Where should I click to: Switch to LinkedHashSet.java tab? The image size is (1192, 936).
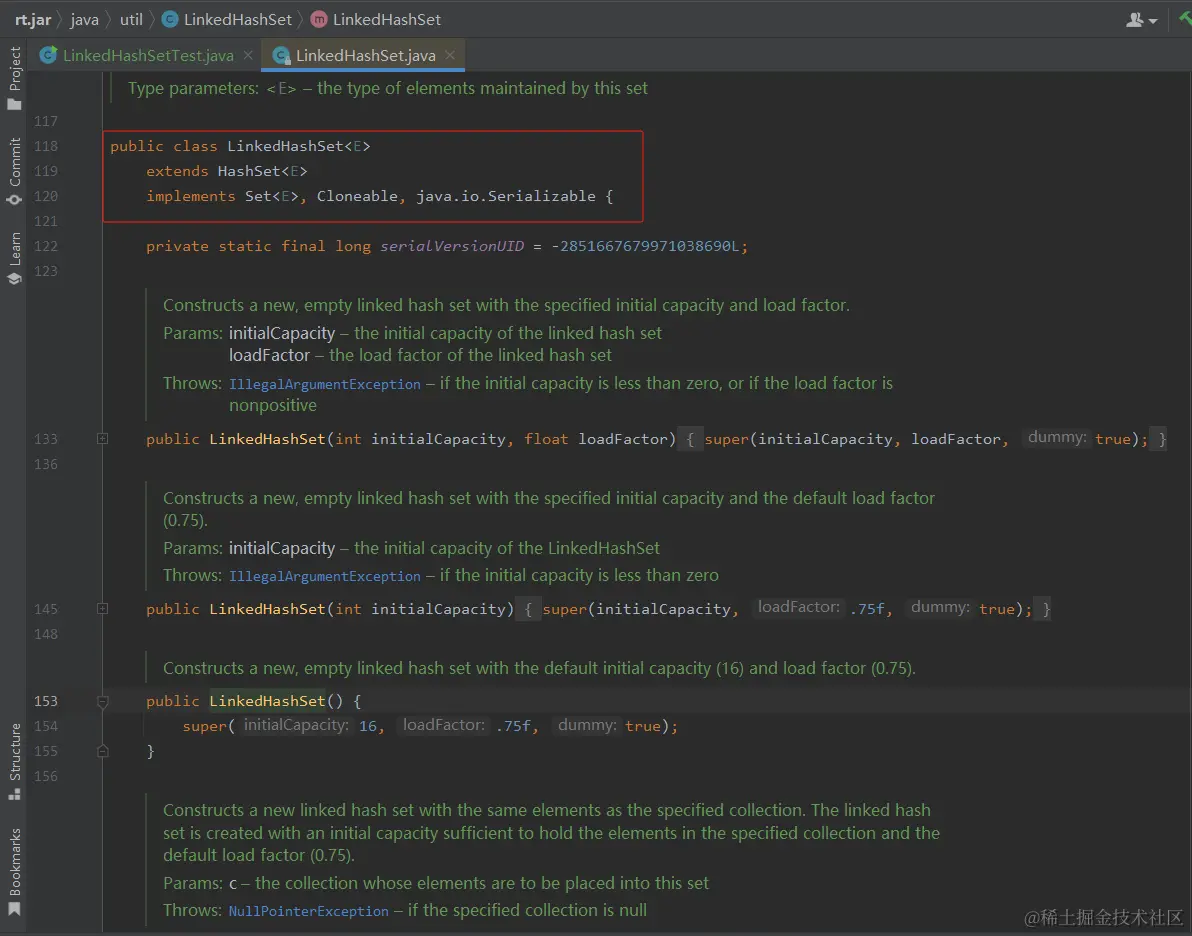point(365,56)
